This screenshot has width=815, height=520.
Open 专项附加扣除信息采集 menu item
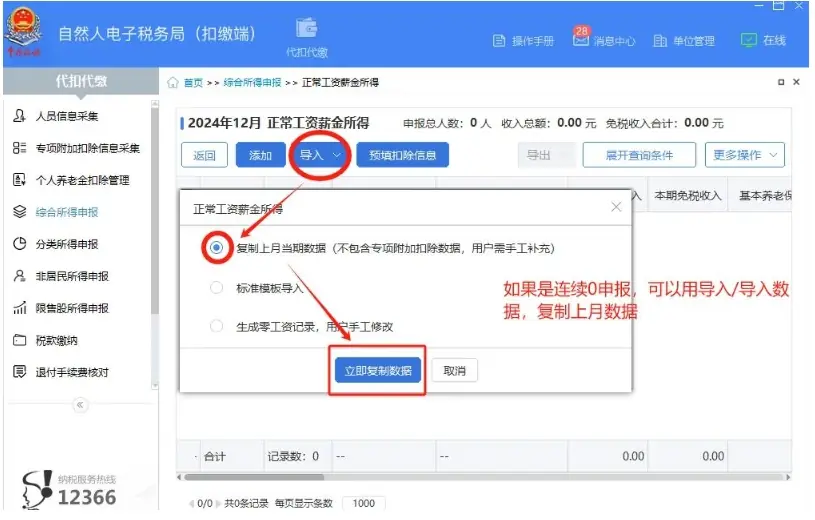[x=88, y=148]
